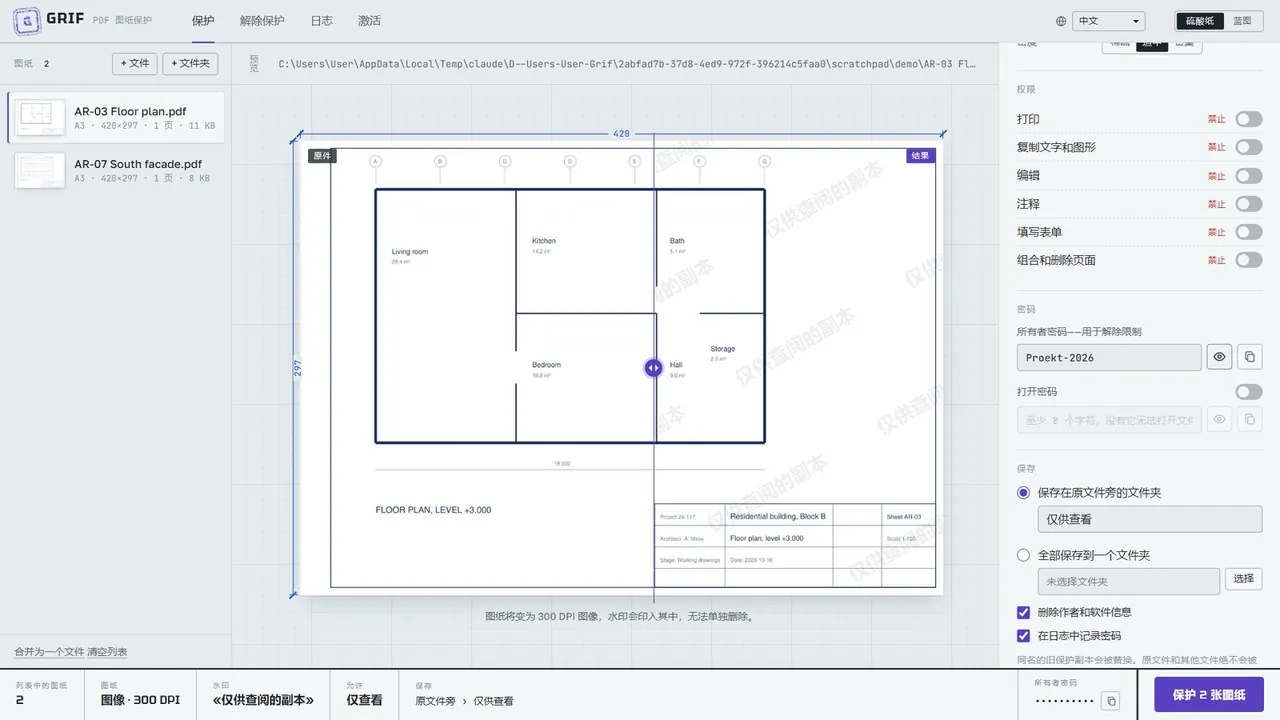Toggle the 组合和删除页面 permission switch

click(x=1249, y=260)
